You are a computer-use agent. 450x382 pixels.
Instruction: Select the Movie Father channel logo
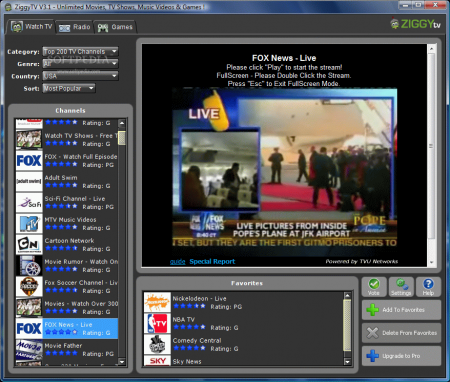29,349
